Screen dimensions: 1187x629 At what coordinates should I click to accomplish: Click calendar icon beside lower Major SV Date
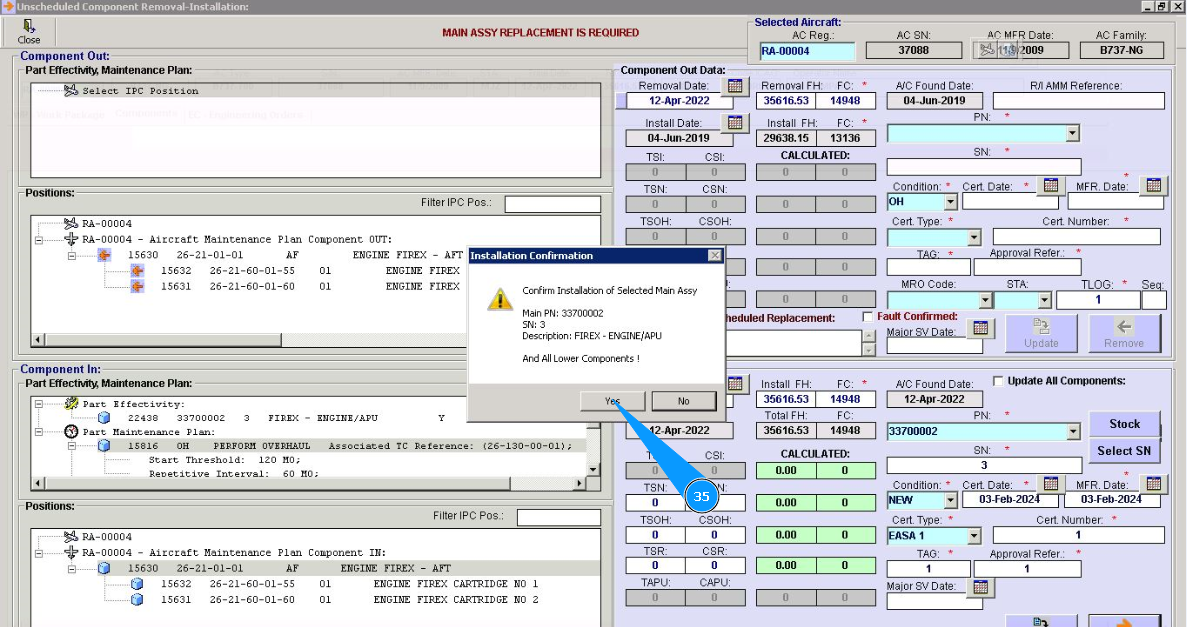pos(980,587)
